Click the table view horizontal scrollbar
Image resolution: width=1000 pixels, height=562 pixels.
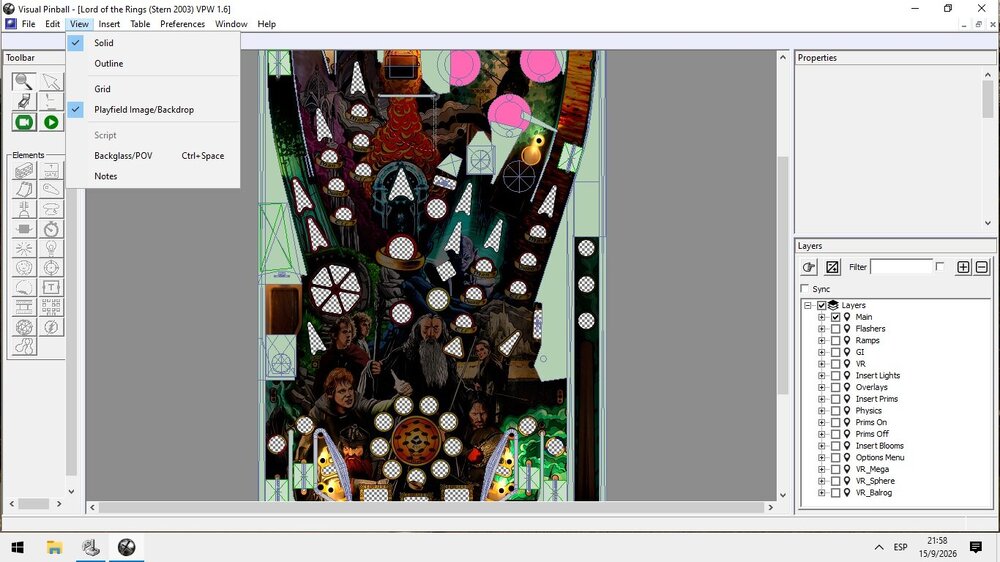(431, 507)
